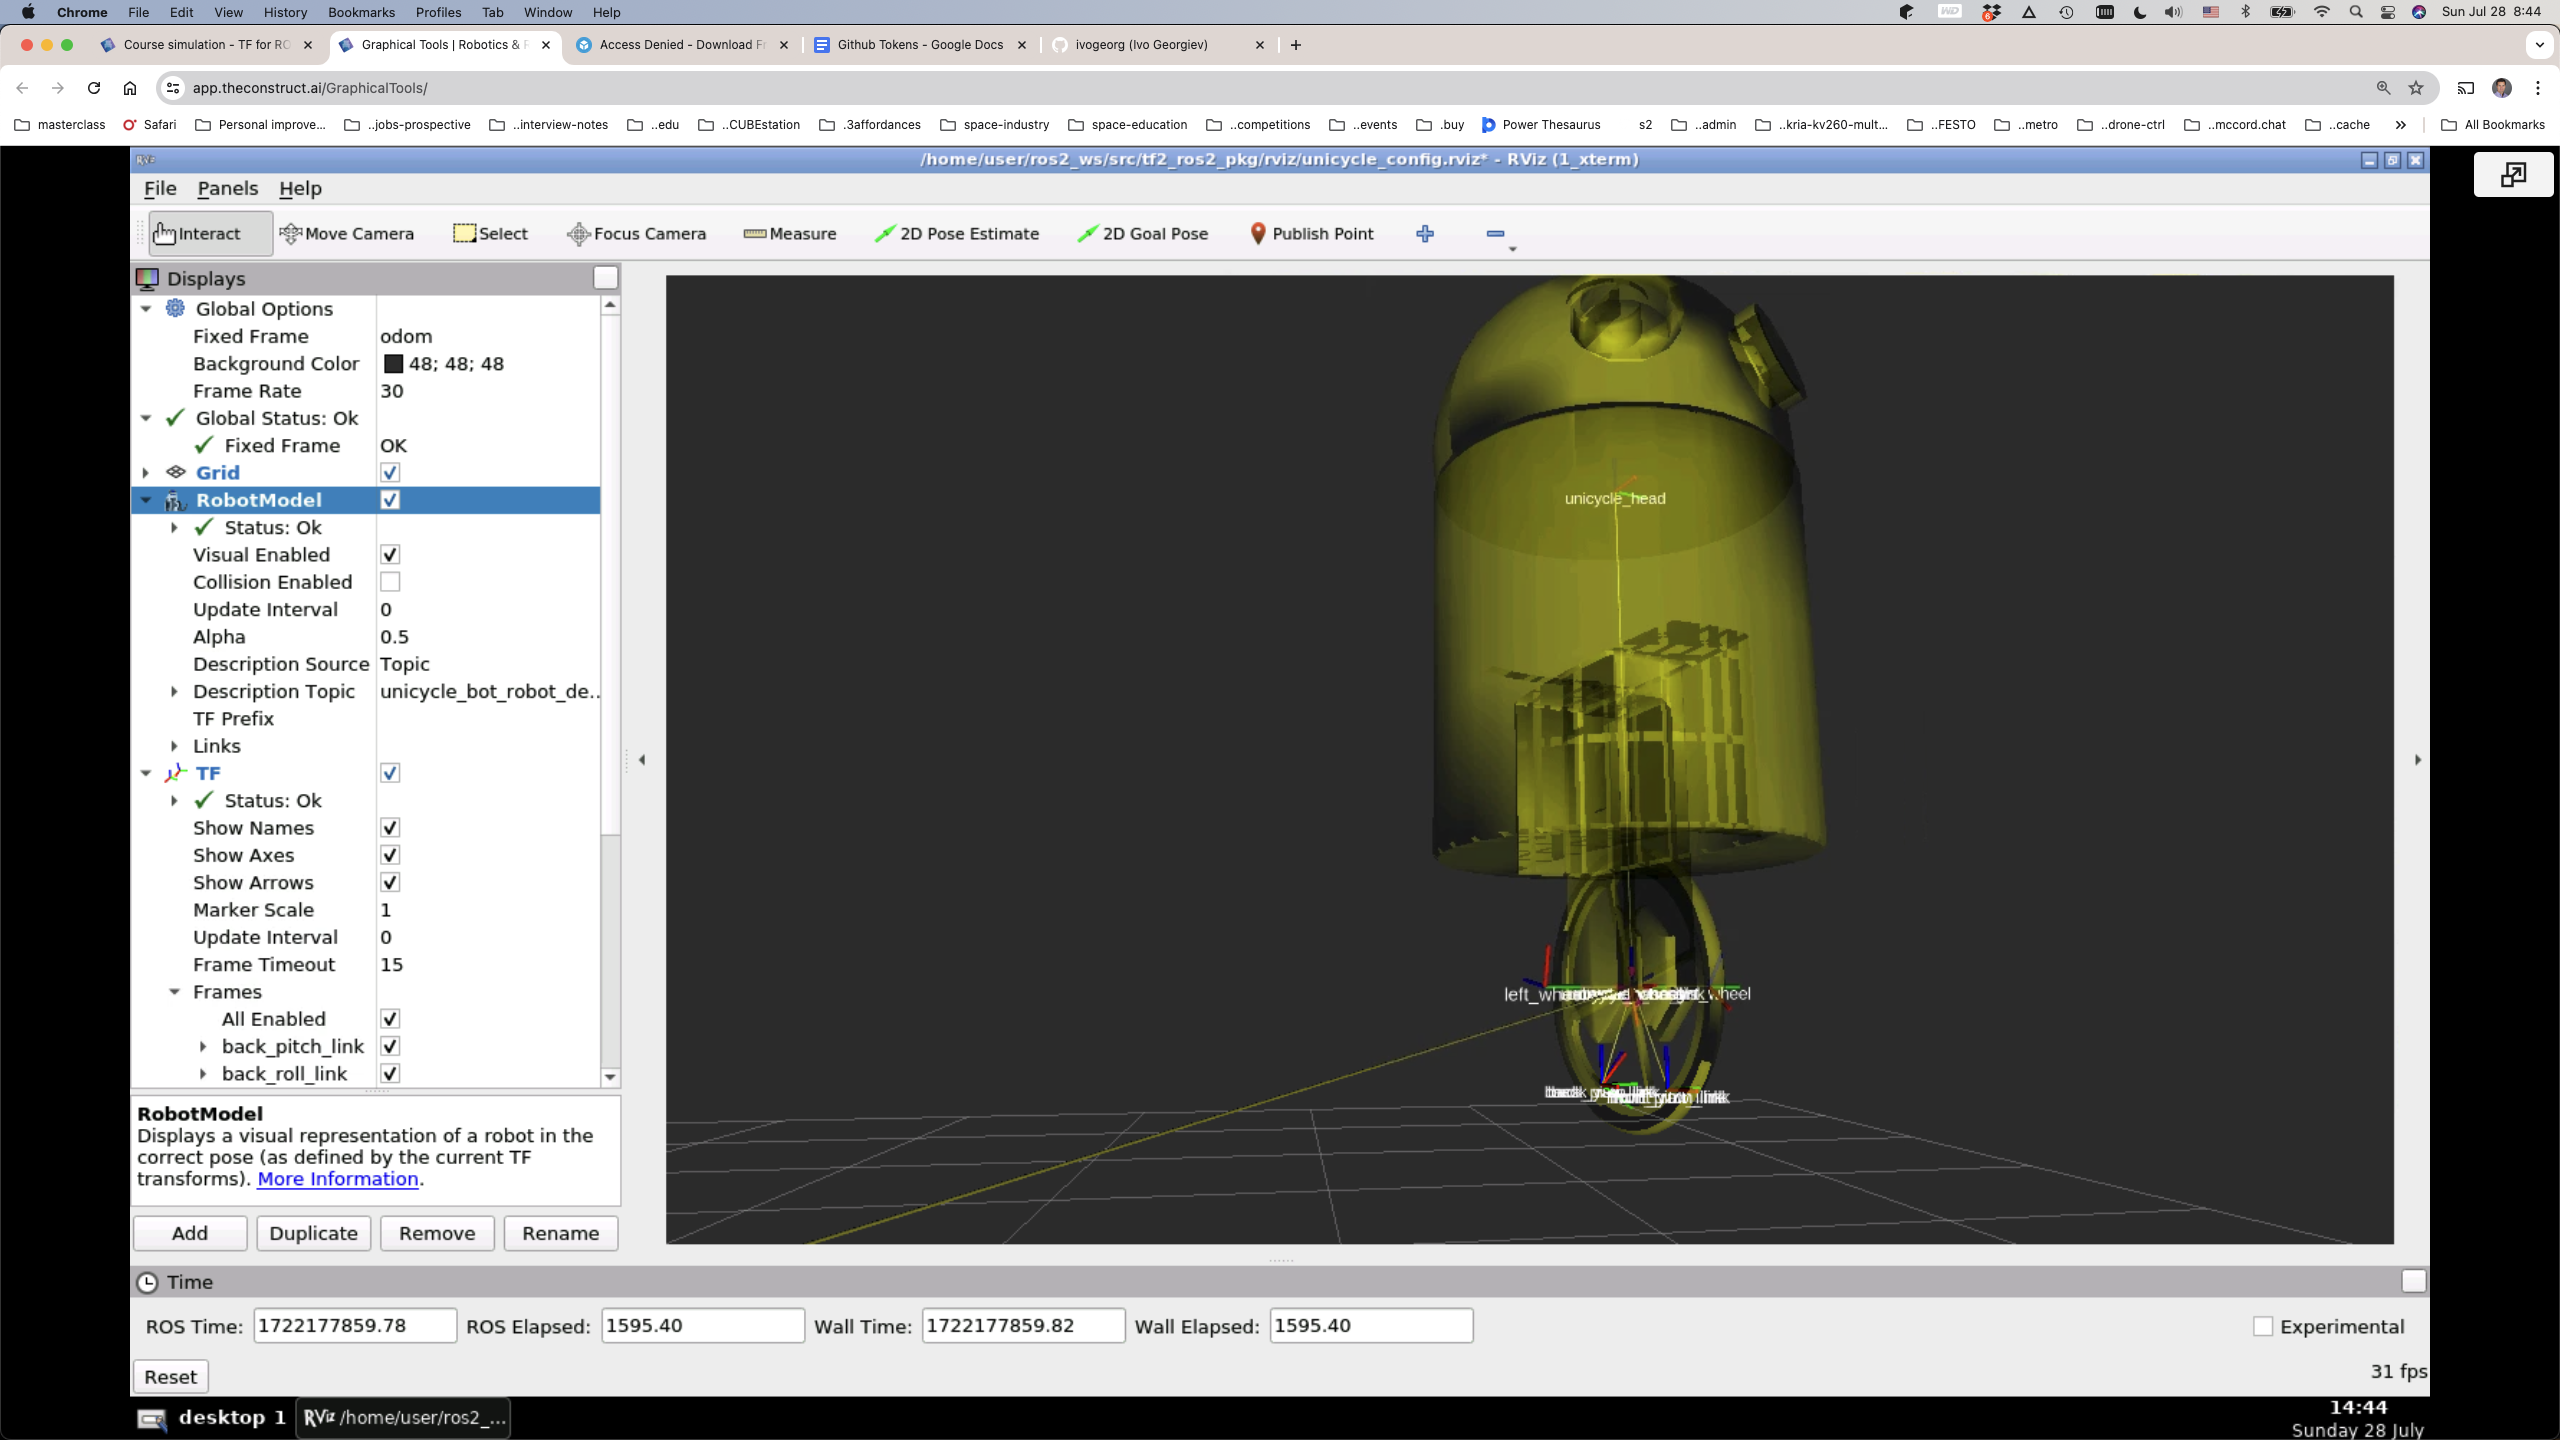Screen dimensions: 2560x1440
Task: Select the 2D Goal Pose tool
Action: (x=1143, y=233)
